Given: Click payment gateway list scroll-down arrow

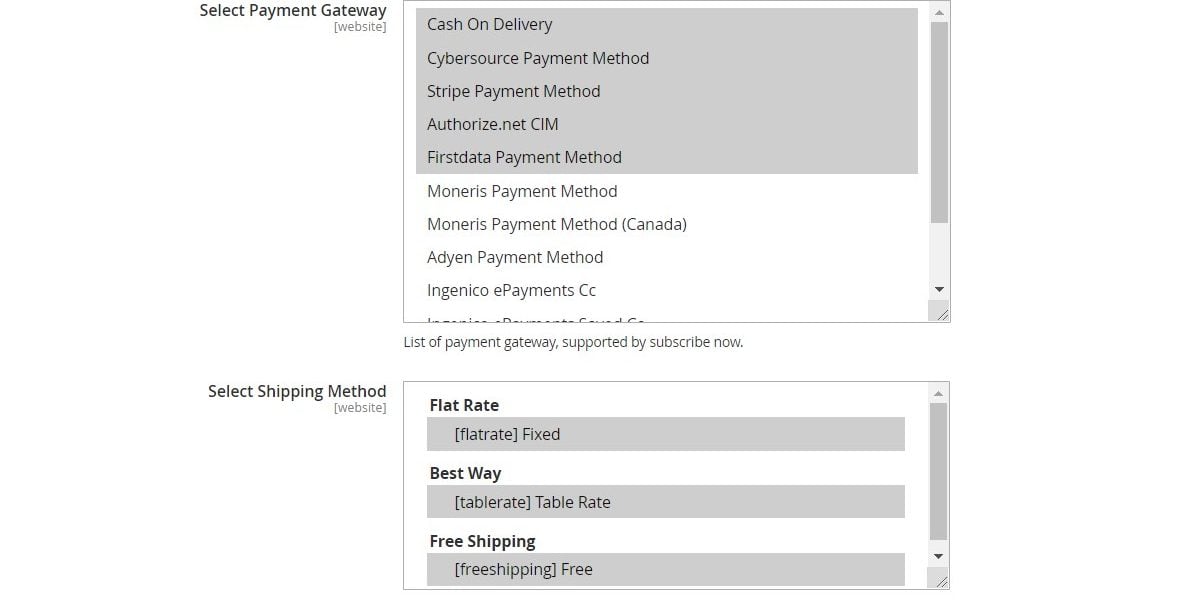Looking at the screenshot, I should pyautogui.click(x=939, y=290).
